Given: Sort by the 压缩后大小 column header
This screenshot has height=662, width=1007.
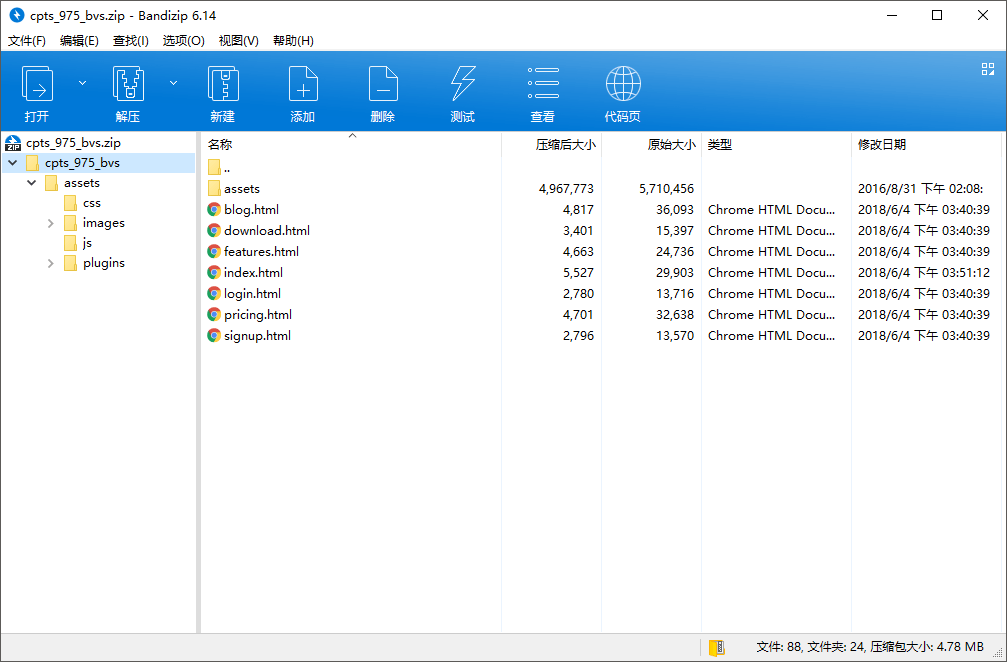Looking at the screenshot, I should coord(565,145).
